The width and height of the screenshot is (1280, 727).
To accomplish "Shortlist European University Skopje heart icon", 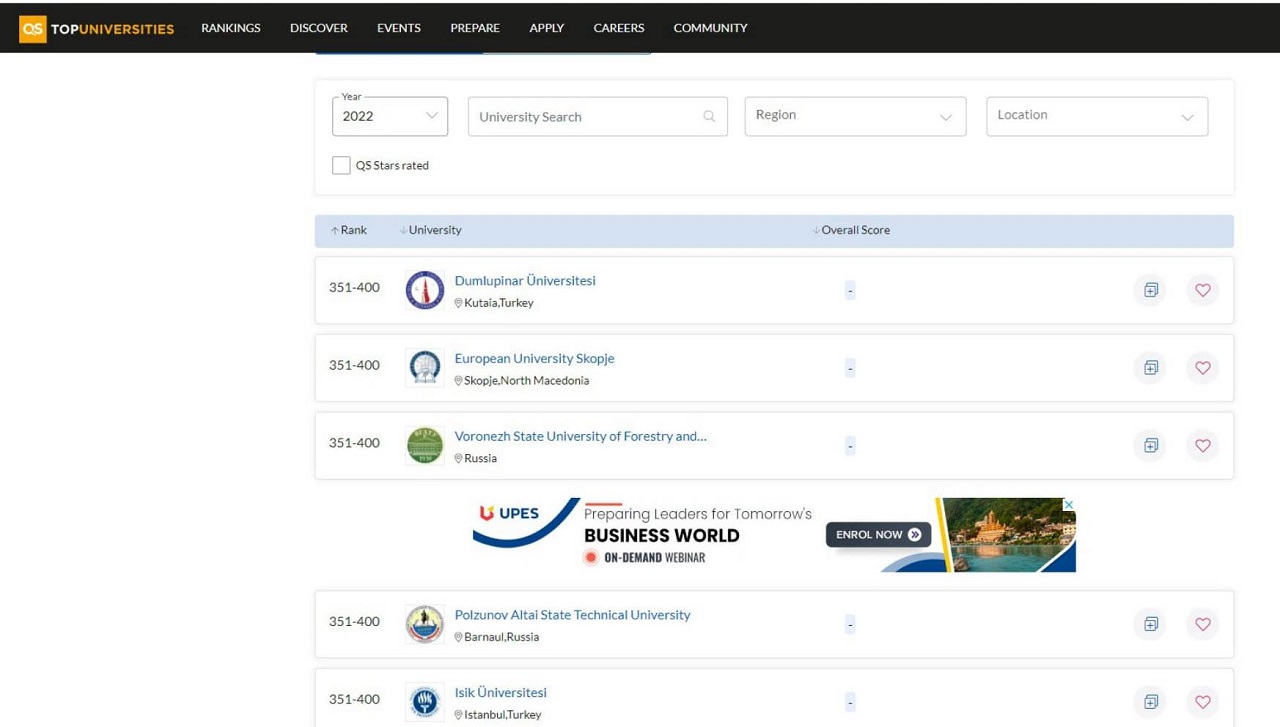I will pyautogui.click(x=1203, y=368).
